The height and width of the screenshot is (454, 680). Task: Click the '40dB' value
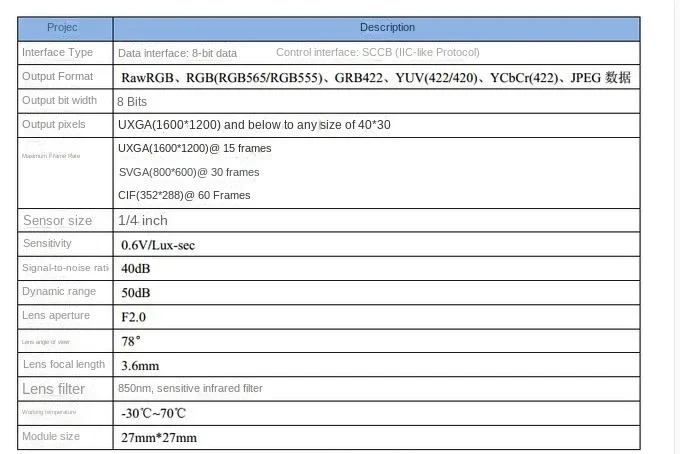(136, 269)
